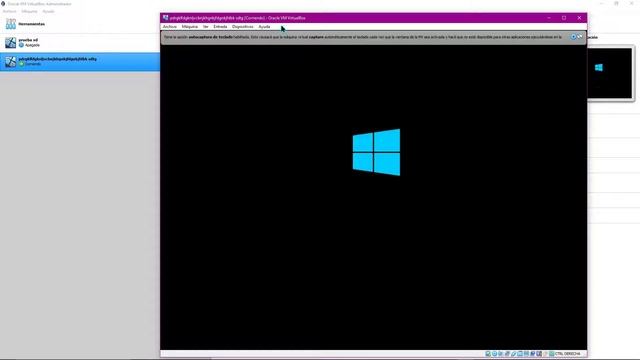640x360 pixels.
Task: Click the display status icon
Action: (x=526, y=353)
